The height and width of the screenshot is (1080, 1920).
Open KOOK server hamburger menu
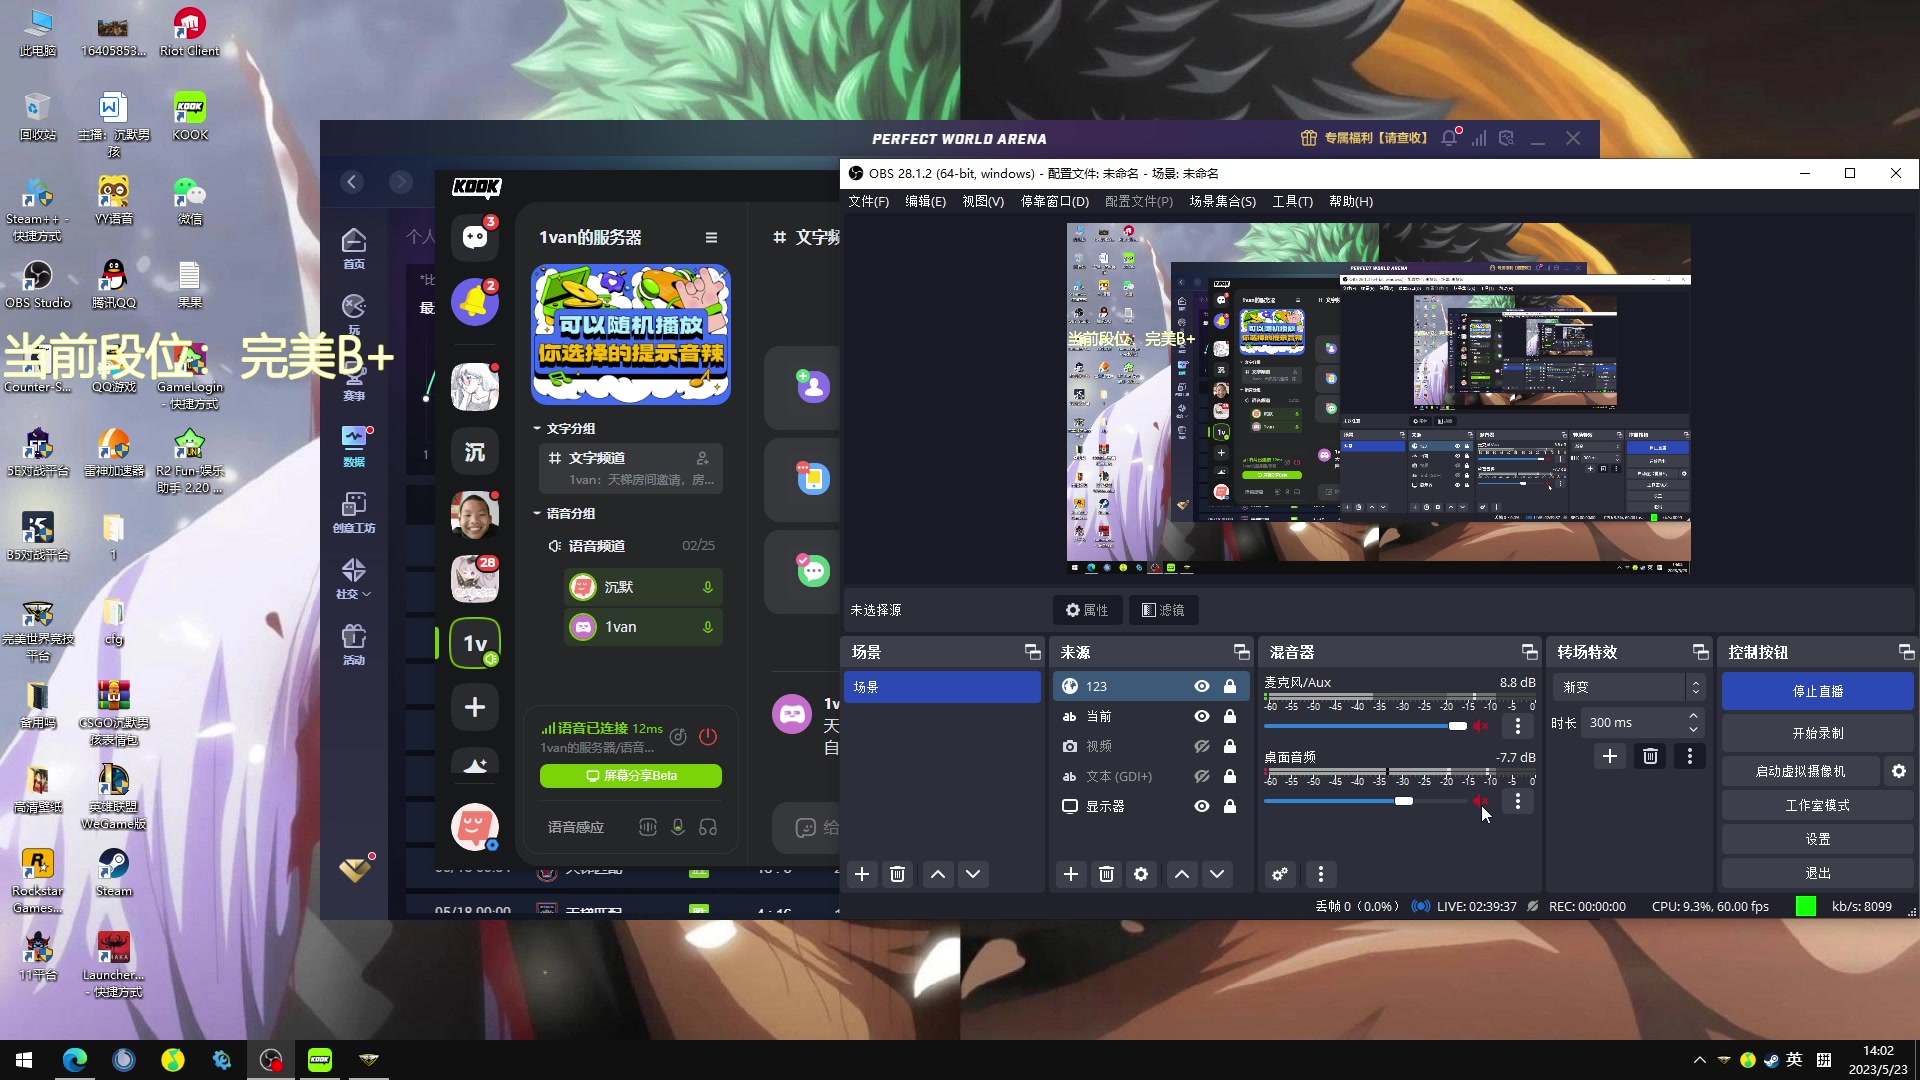(711, 237)
